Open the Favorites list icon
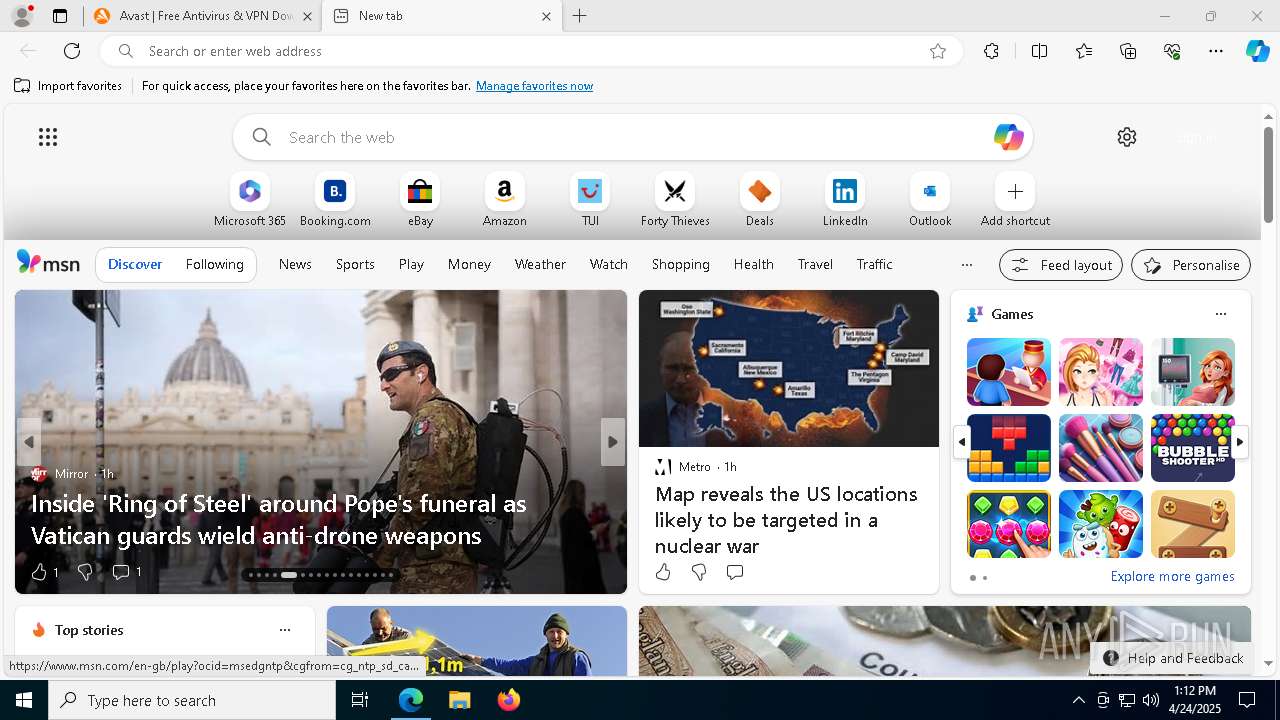This screenshot has height=720, width=1280. coord(1084,51)
